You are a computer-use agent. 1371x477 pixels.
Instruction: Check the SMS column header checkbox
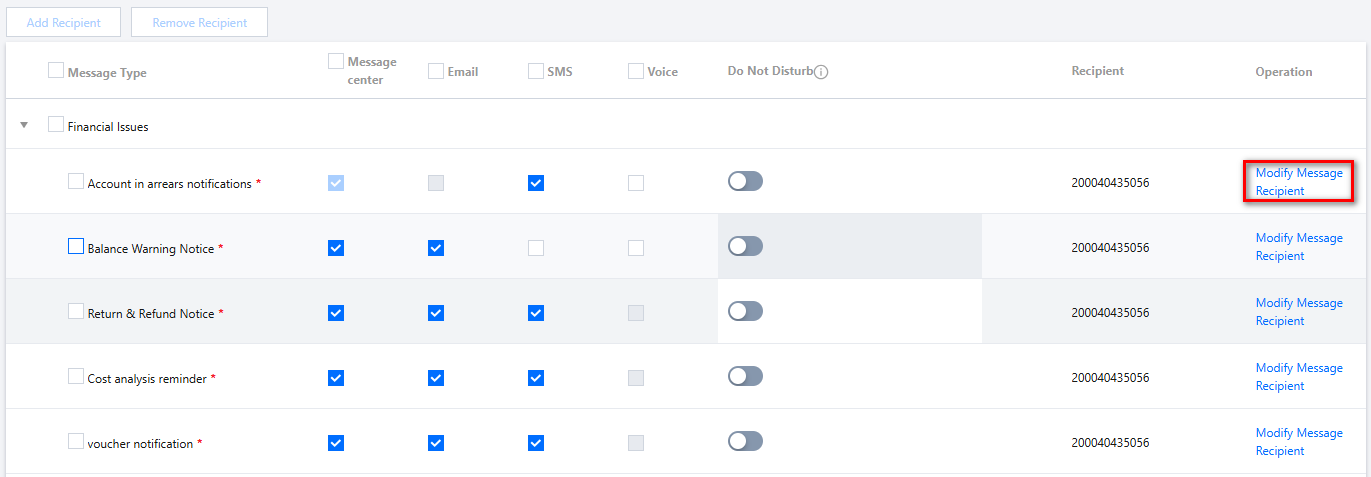click(x=536, y=71)
